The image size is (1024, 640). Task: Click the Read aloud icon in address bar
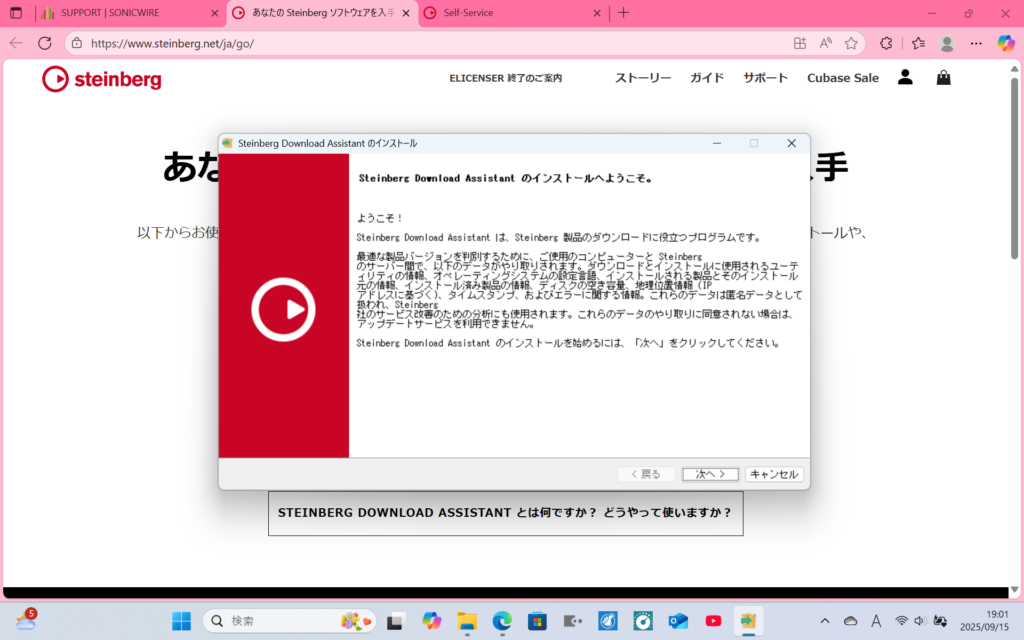pyautogui.click(x=826, y=43)
